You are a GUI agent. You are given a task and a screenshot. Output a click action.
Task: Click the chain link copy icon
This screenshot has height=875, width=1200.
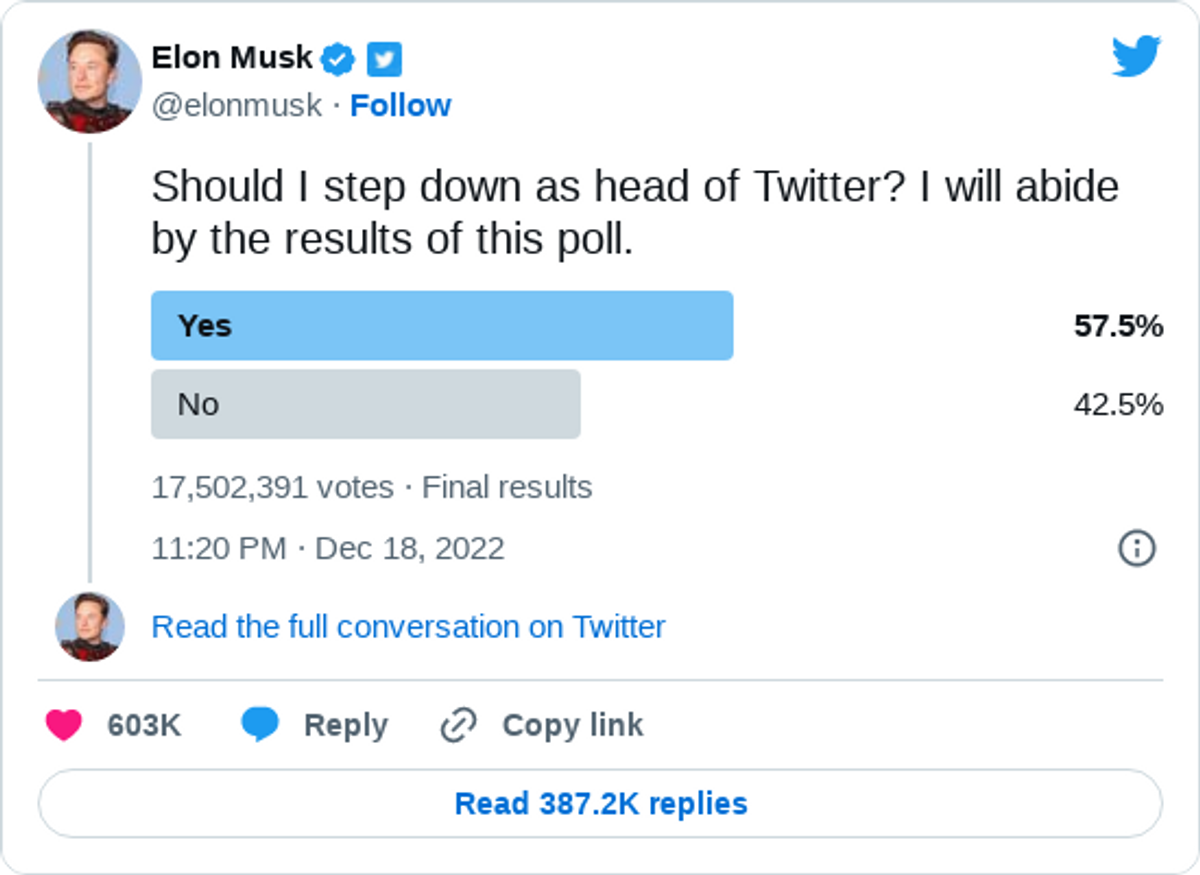(458, 726)
